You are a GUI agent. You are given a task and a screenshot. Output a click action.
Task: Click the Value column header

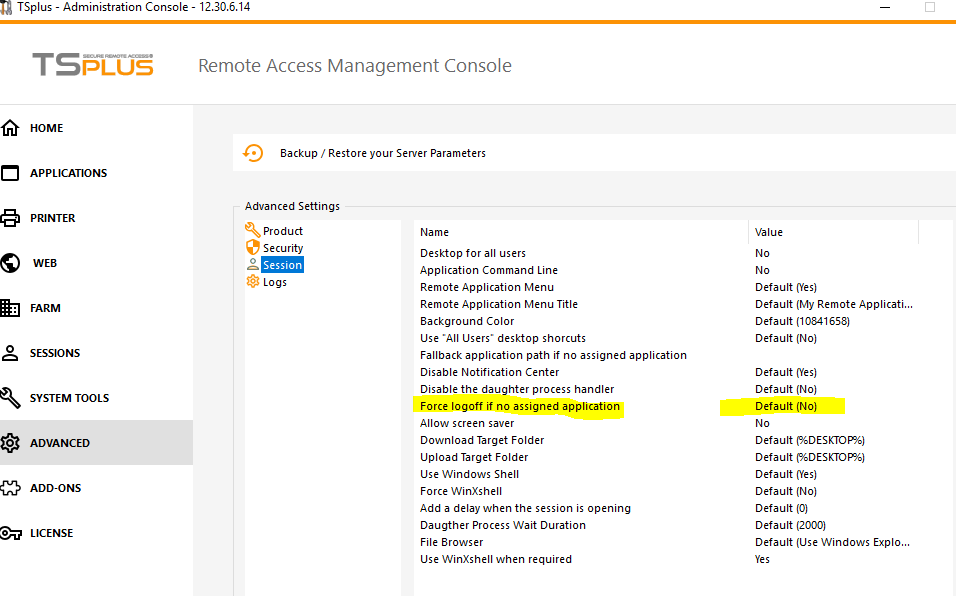tap(769, 232)
